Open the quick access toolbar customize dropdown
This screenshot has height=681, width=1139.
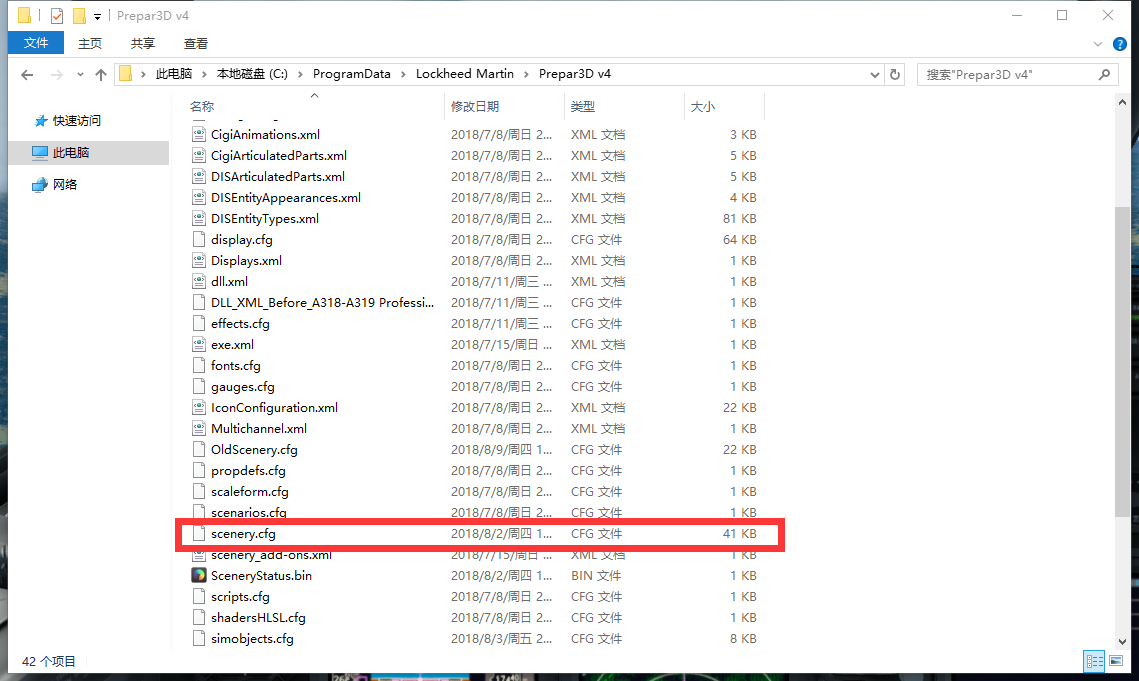(97, 17)
